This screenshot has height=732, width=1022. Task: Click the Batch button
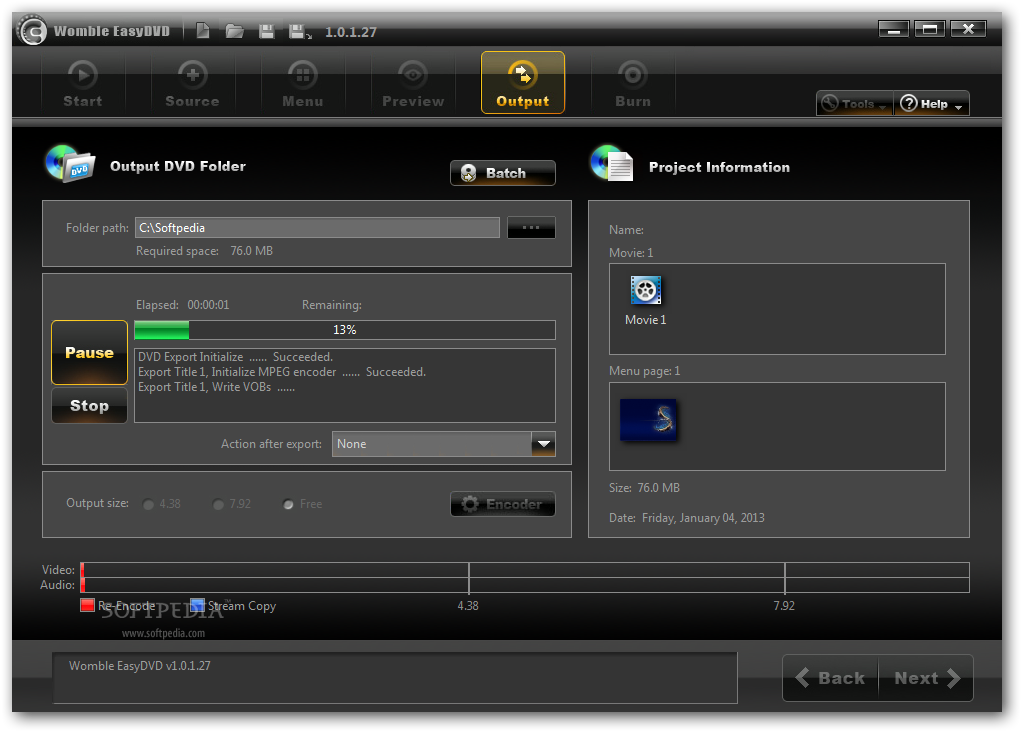tap(503, 173)
